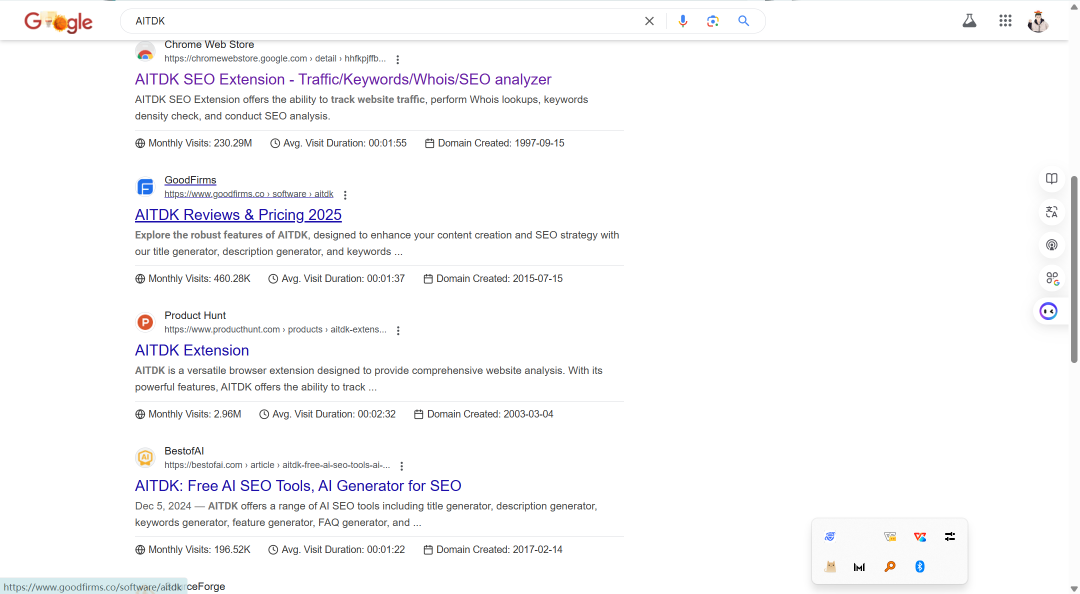Screen dimensions: 1080x594
Task: Click the Product Hunt favicon
Action: (x=145, y=322)
